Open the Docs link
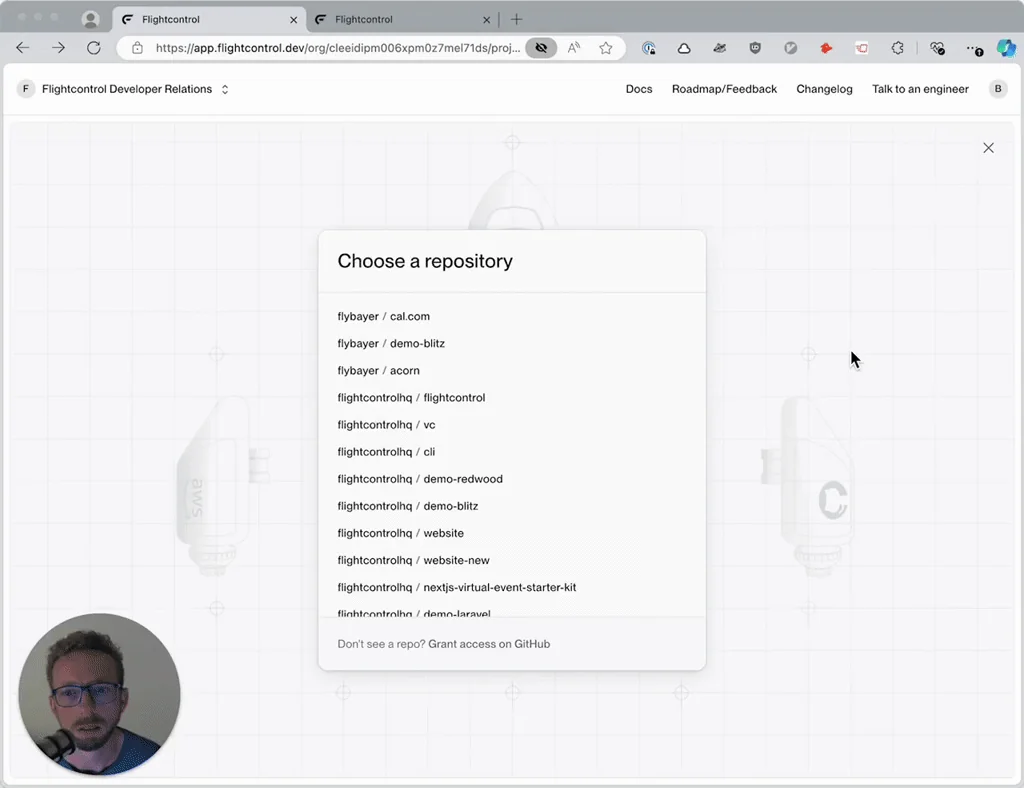1024x788 pixels. point(639,89)
